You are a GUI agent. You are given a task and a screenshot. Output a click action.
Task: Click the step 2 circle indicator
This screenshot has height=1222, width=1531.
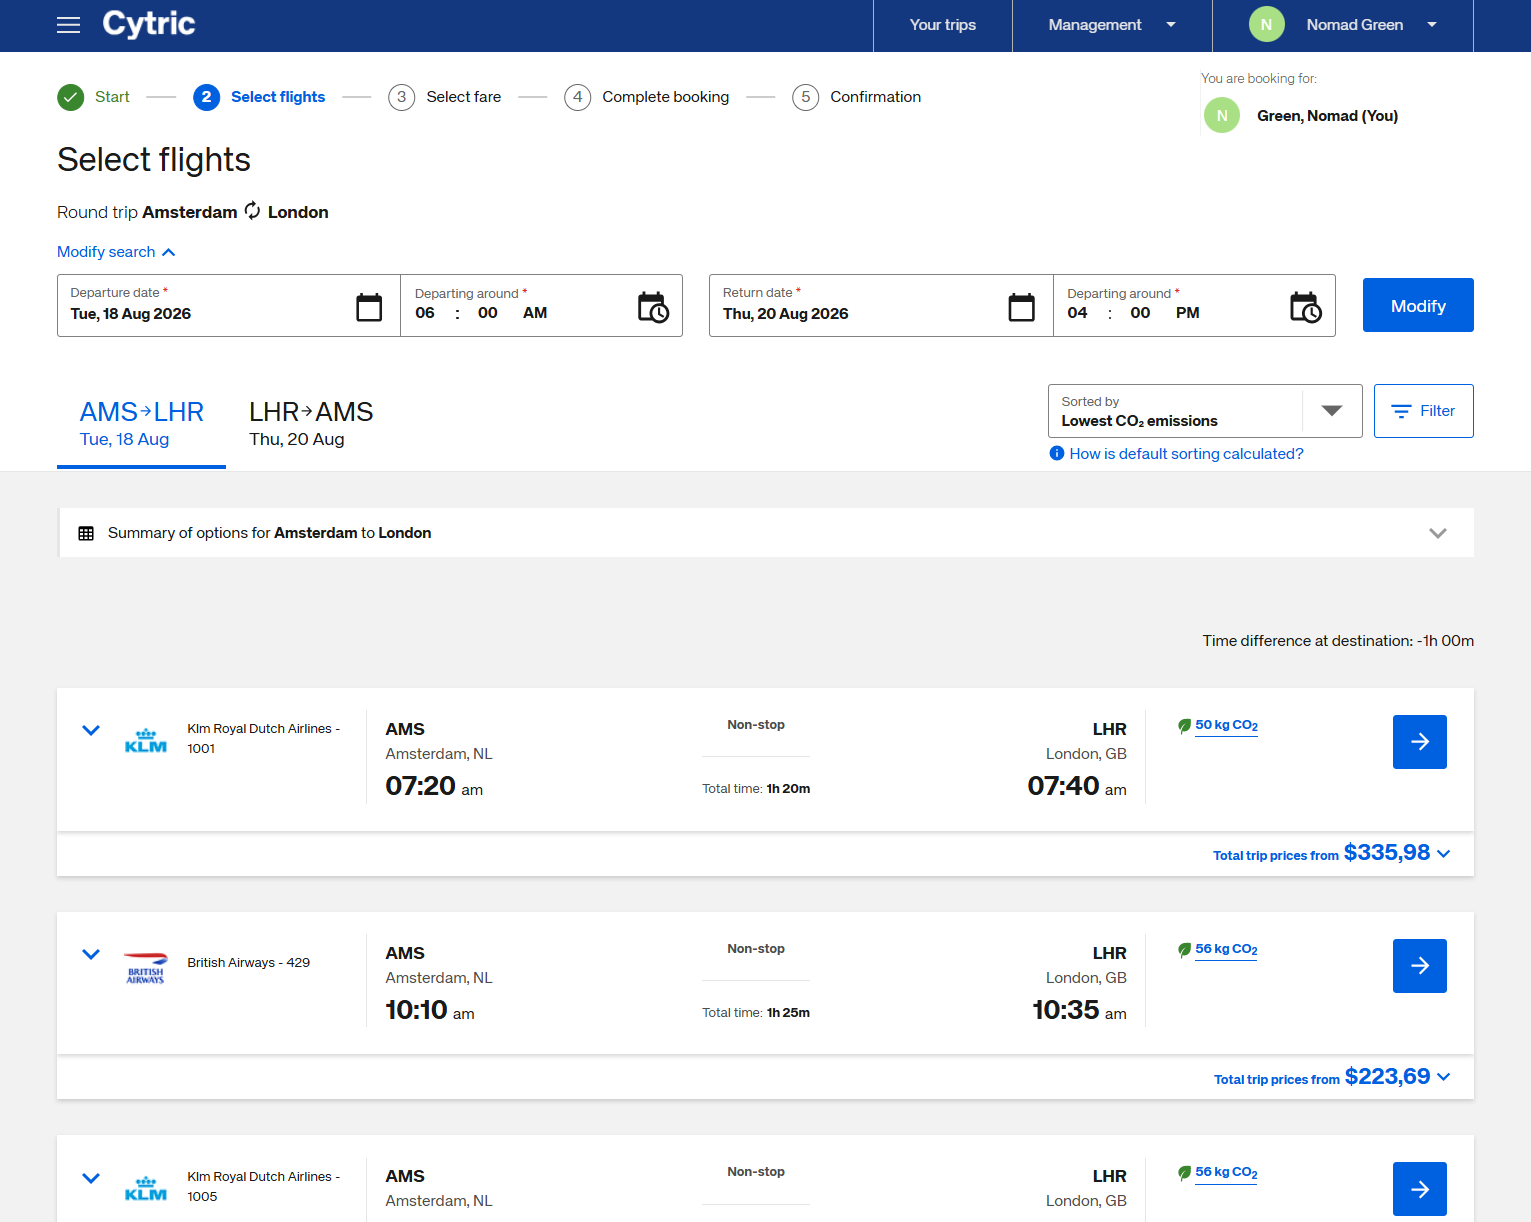point(206,97)
